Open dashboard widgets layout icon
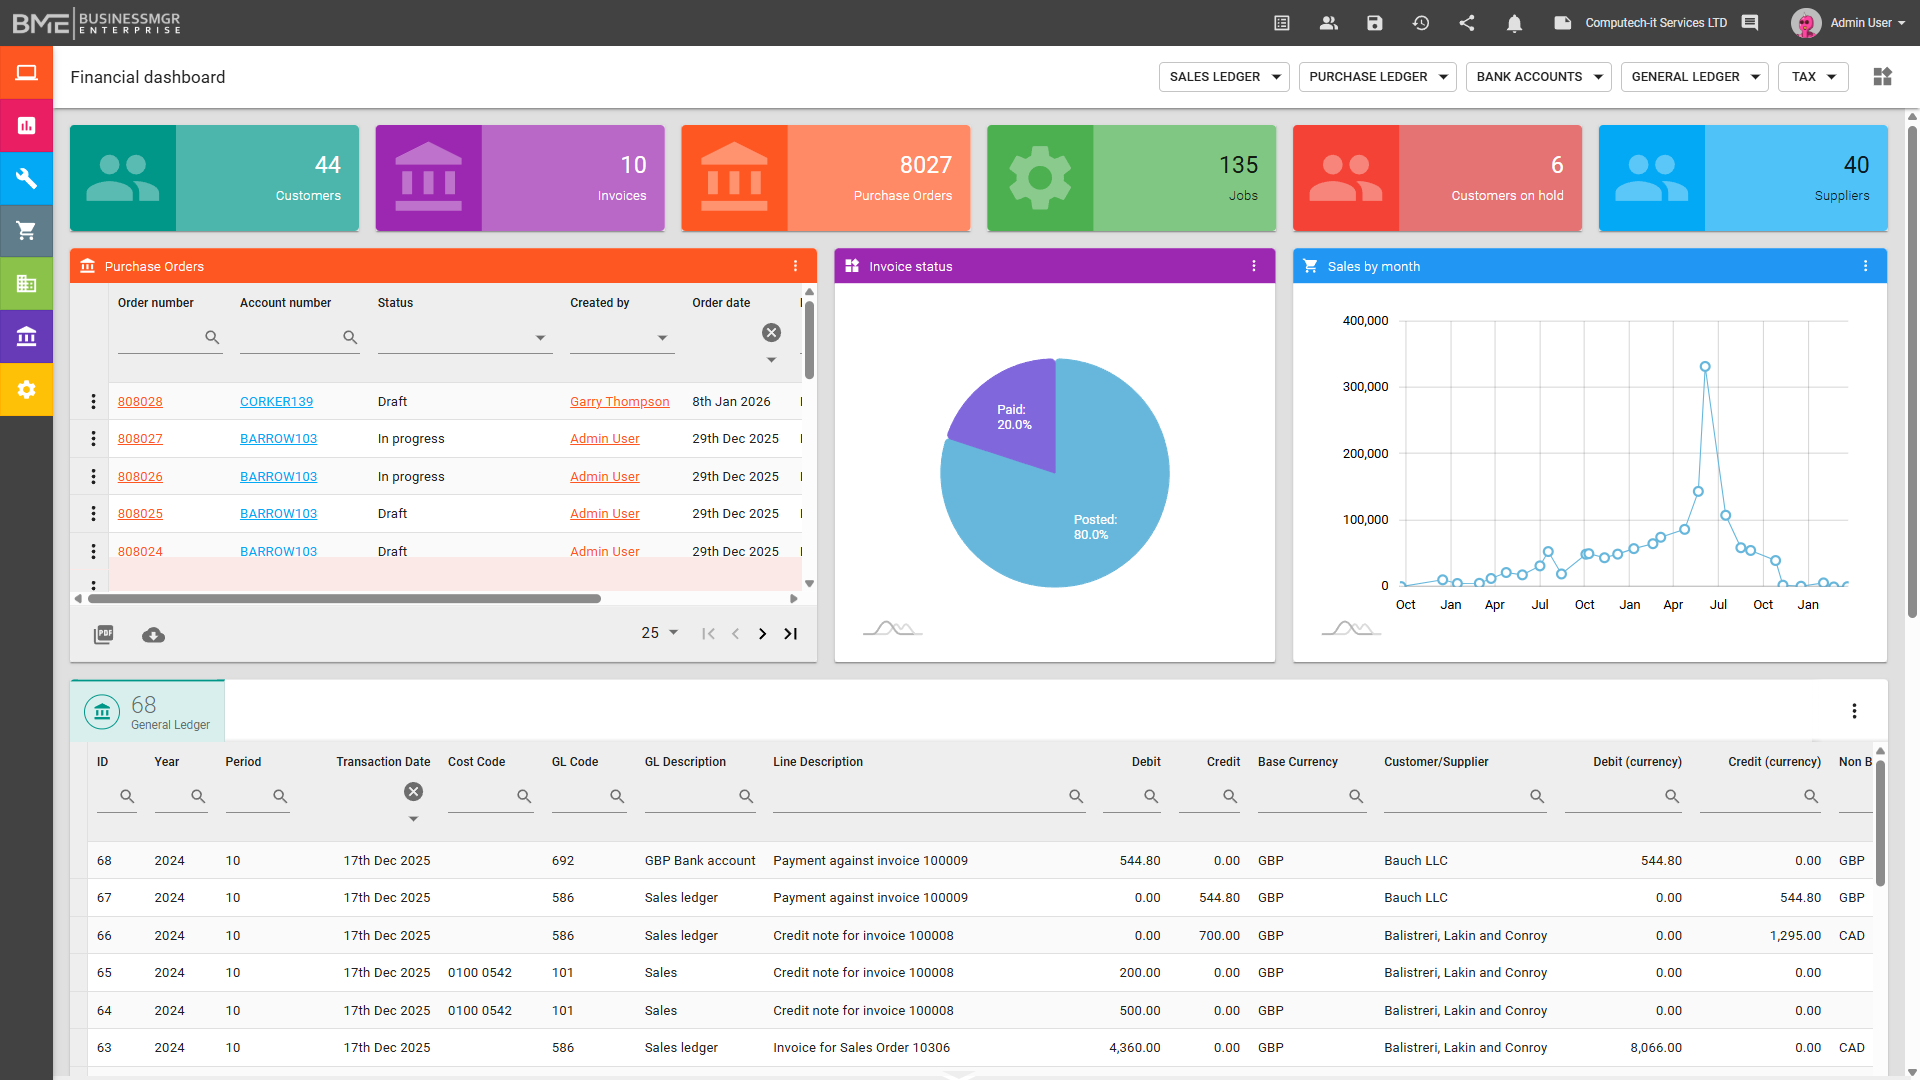The width and height of the screenshot is (1920, 1080). coord(1882,77)
